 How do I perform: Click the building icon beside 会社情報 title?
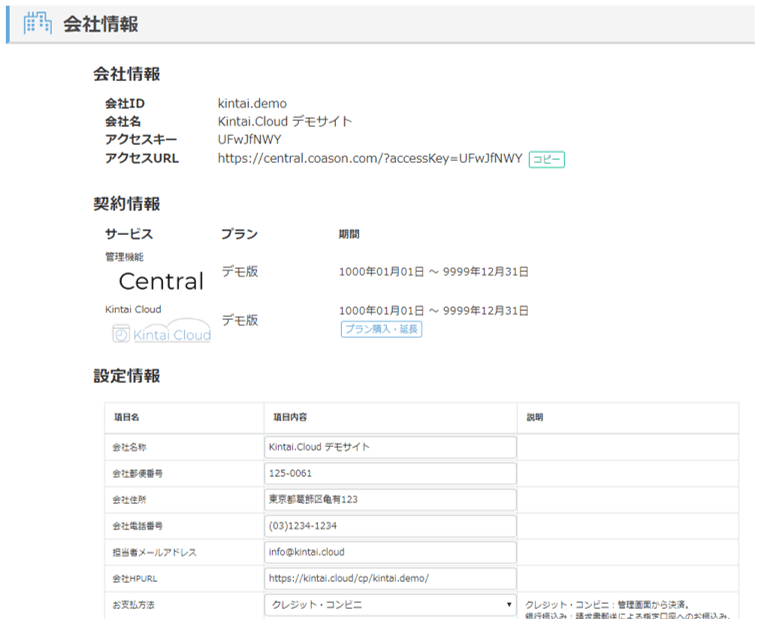[36, 24]
